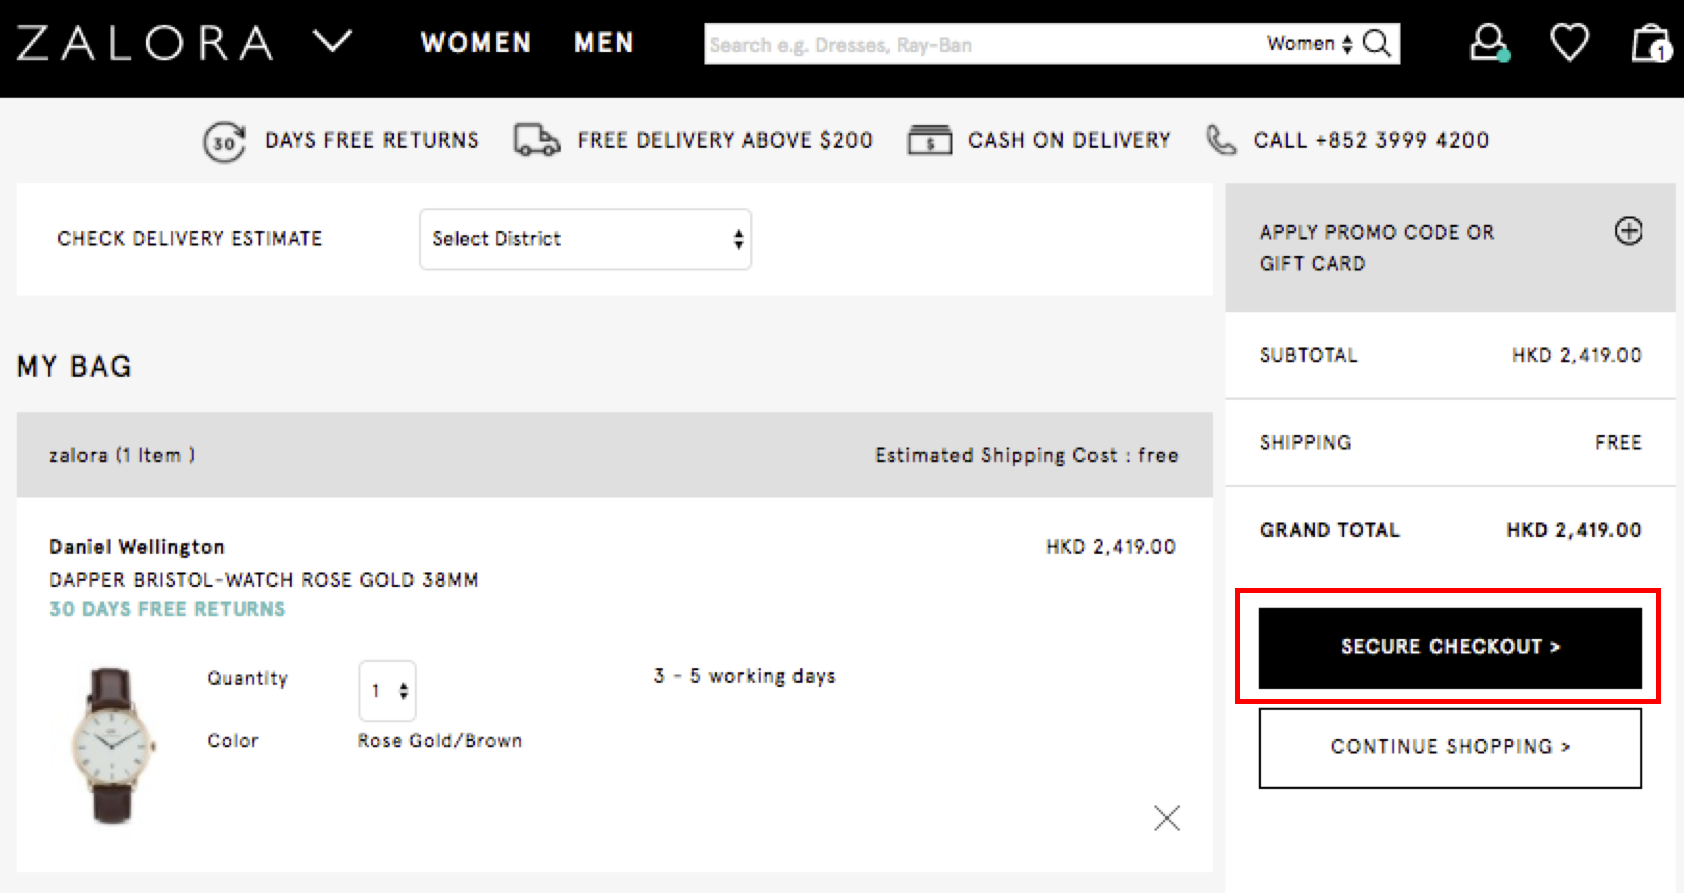Expand the chevron next to ZALORA logo
1684x893 pixels.
pyautogui.click(x=332, y=41)
